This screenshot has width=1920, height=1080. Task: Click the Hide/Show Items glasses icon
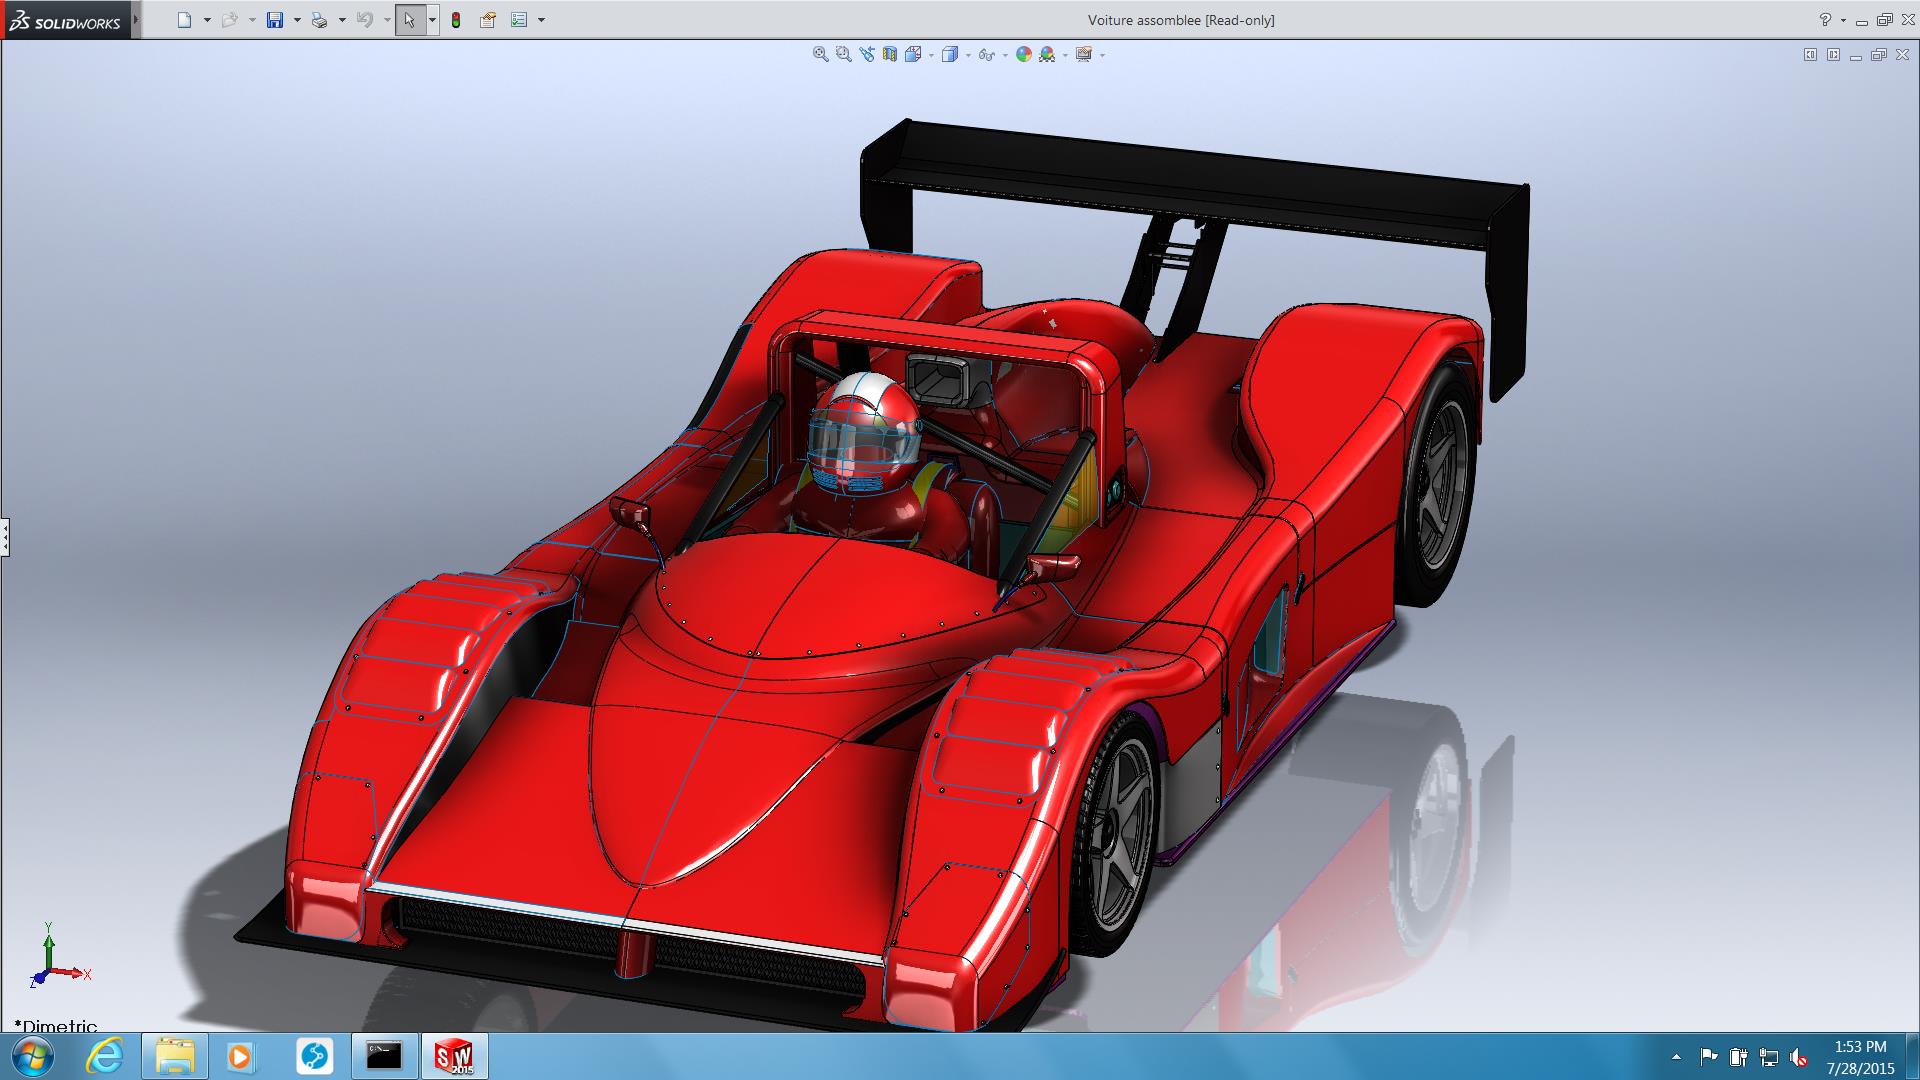986,55
